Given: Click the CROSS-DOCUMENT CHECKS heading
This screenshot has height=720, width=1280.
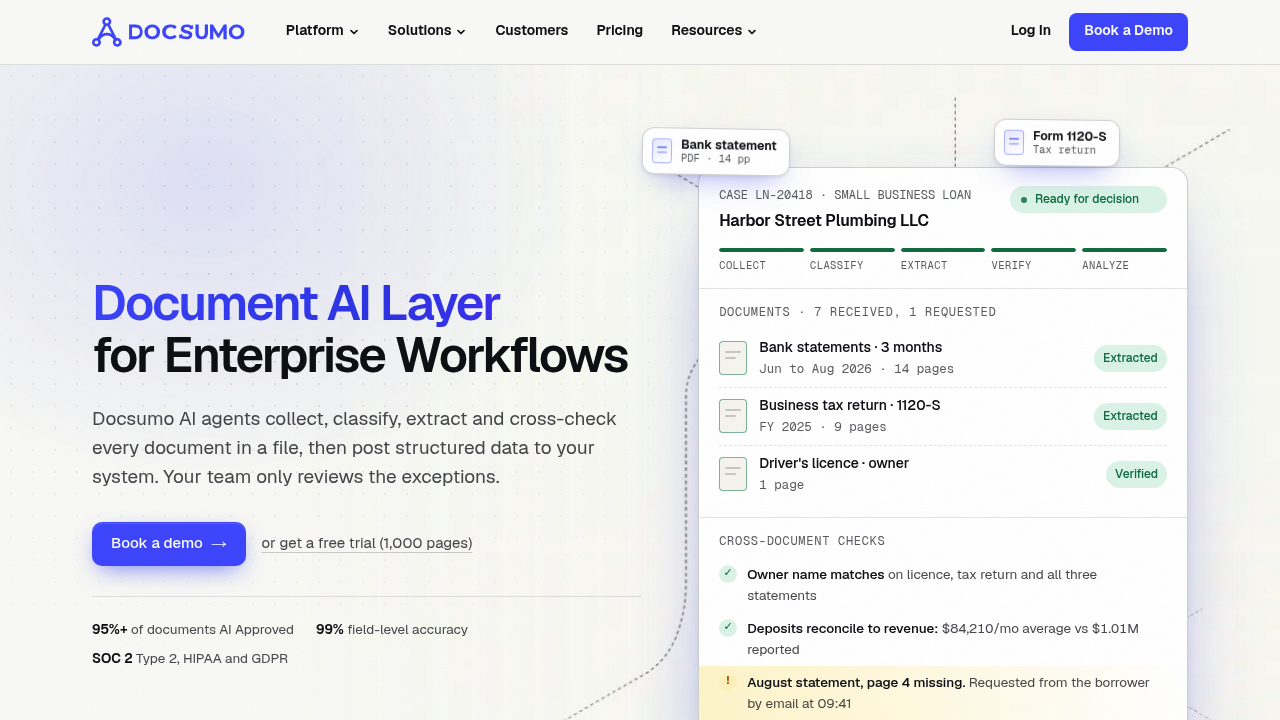Looking at the screenshot, I should [x=802, y=541].
